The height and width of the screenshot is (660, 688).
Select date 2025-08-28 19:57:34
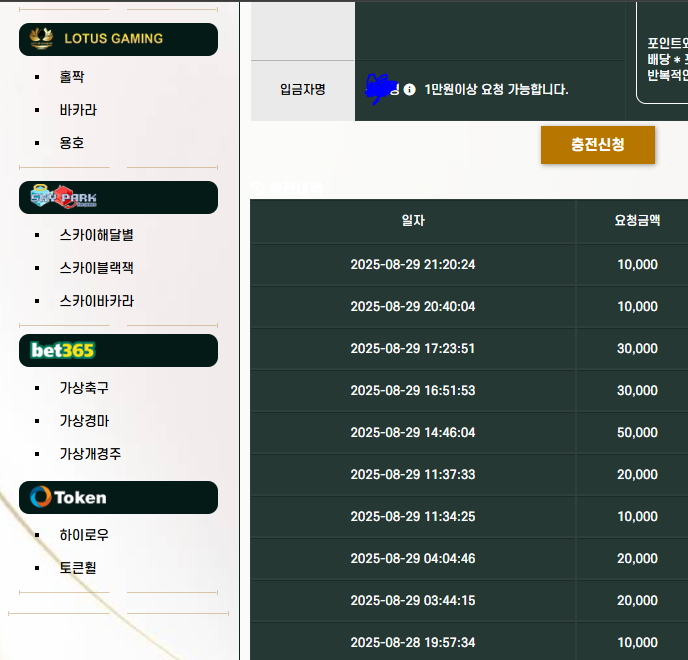pyautogui.click(x=413, y=642)
